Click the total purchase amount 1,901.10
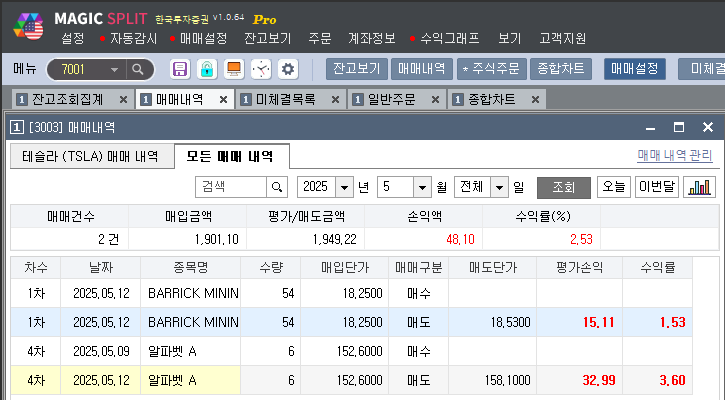725x400 pixels. pyautogui.click(x=216, y=239)
